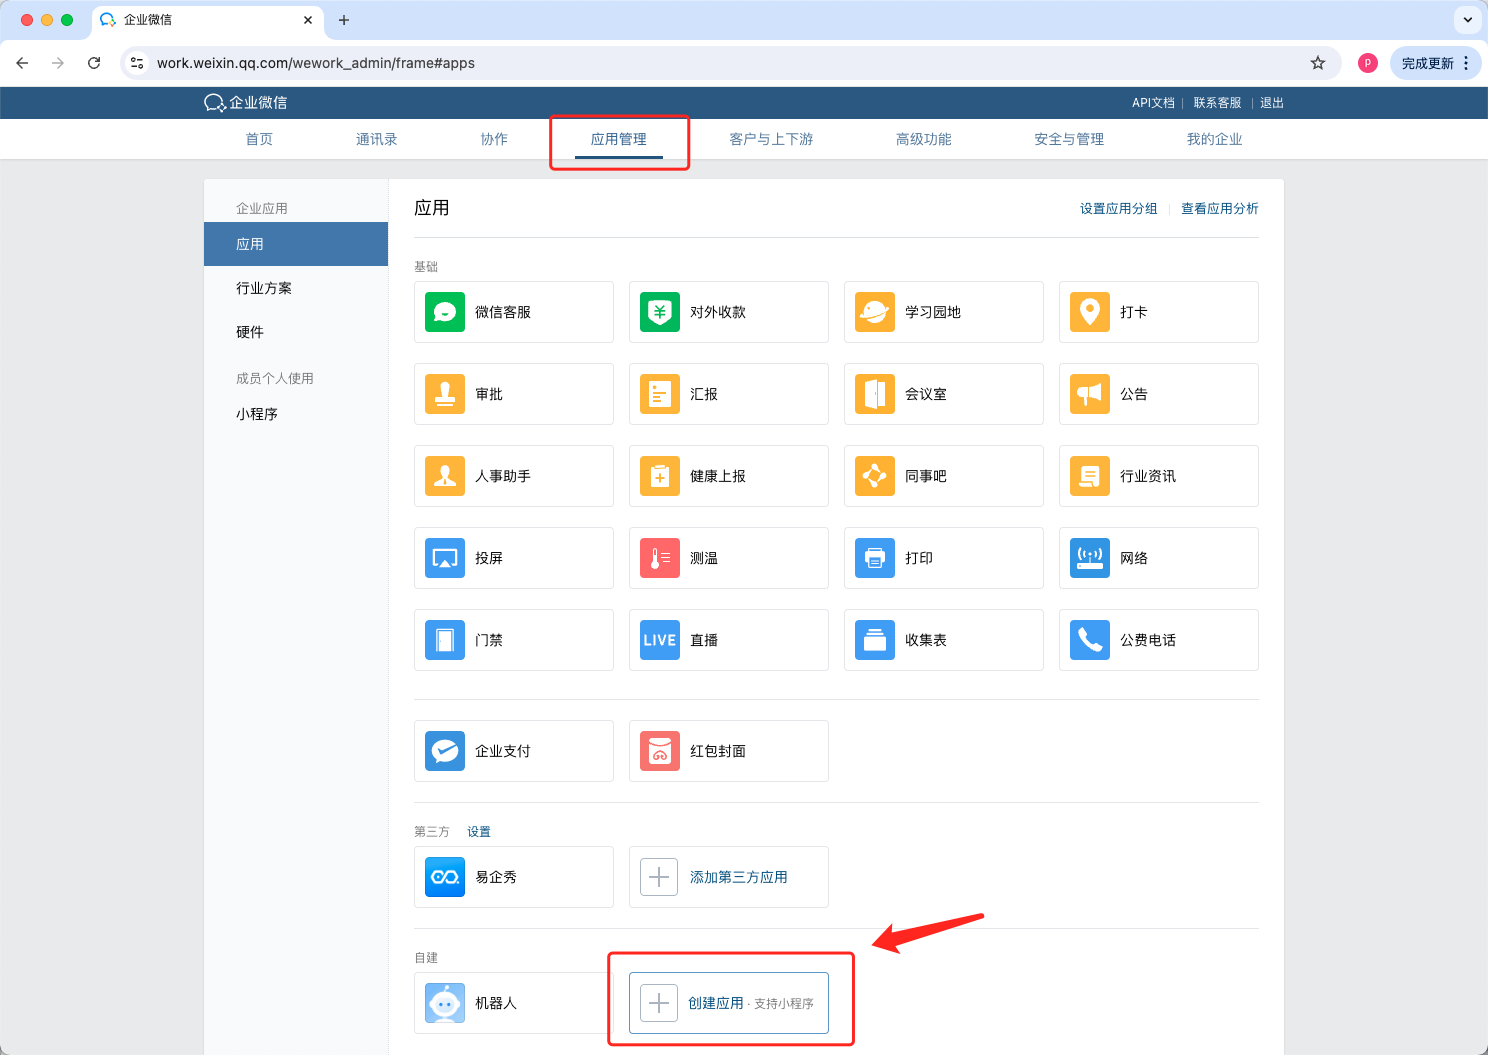Bookmark page with the star icon
Screen dimensions: 1488x1055
(1318, 63)
